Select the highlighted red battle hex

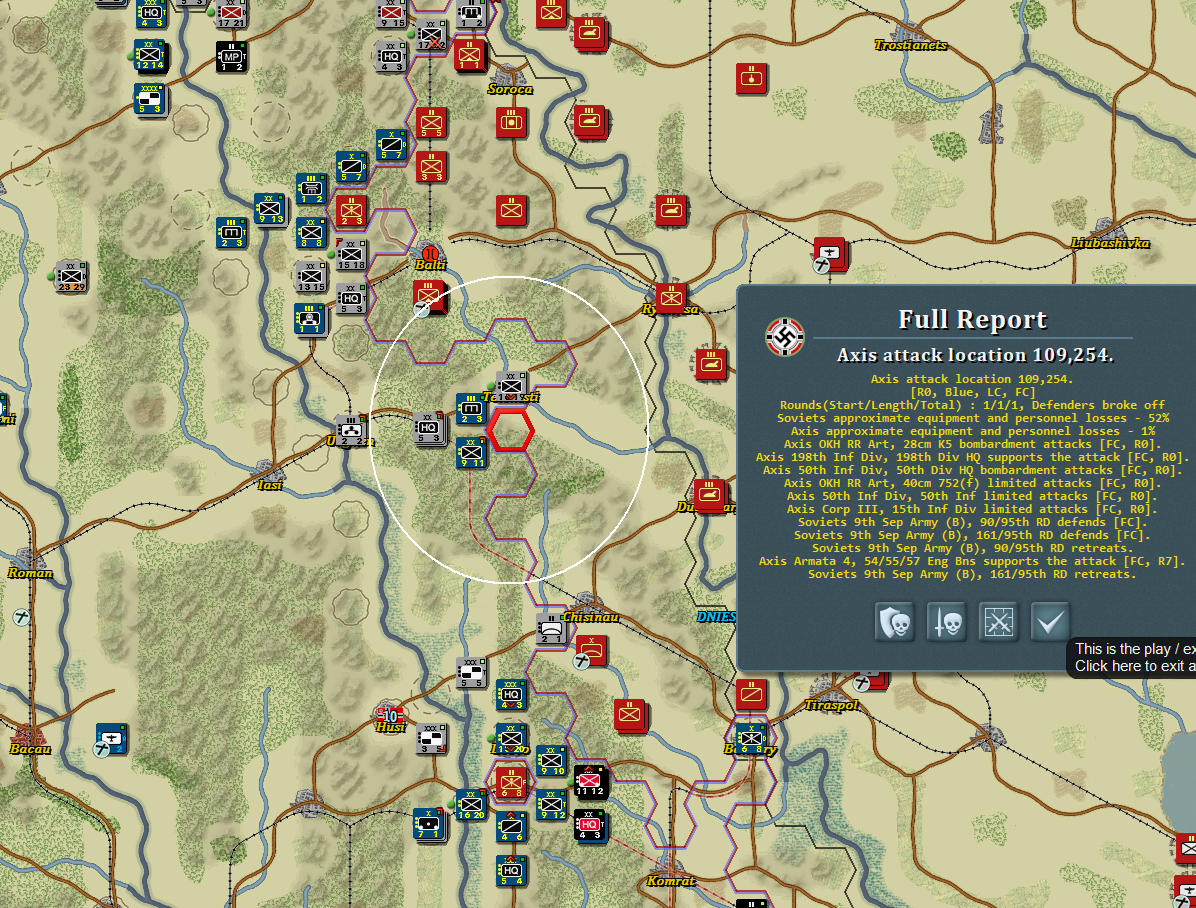510,430
